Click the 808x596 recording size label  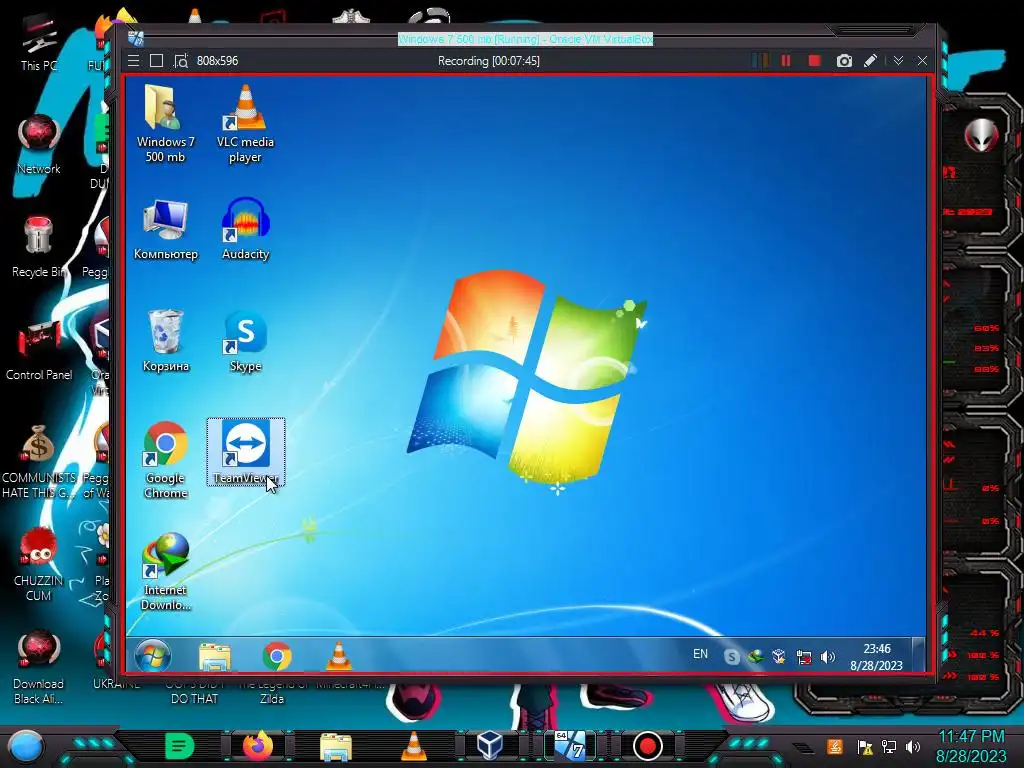tap(217, 61)
